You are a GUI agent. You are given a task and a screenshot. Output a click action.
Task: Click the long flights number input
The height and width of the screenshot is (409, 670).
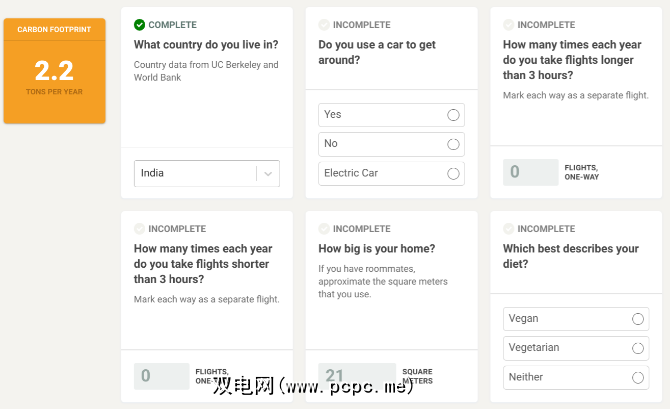[x=530, y=172]
